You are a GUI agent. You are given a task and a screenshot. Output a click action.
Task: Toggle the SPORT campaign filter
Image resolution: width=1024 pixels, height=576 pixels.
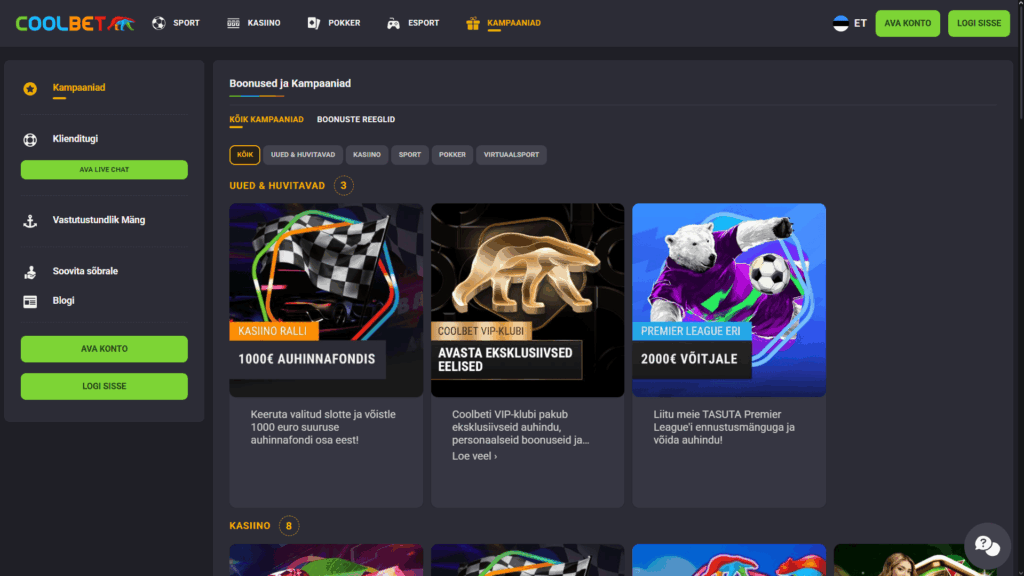409,155
